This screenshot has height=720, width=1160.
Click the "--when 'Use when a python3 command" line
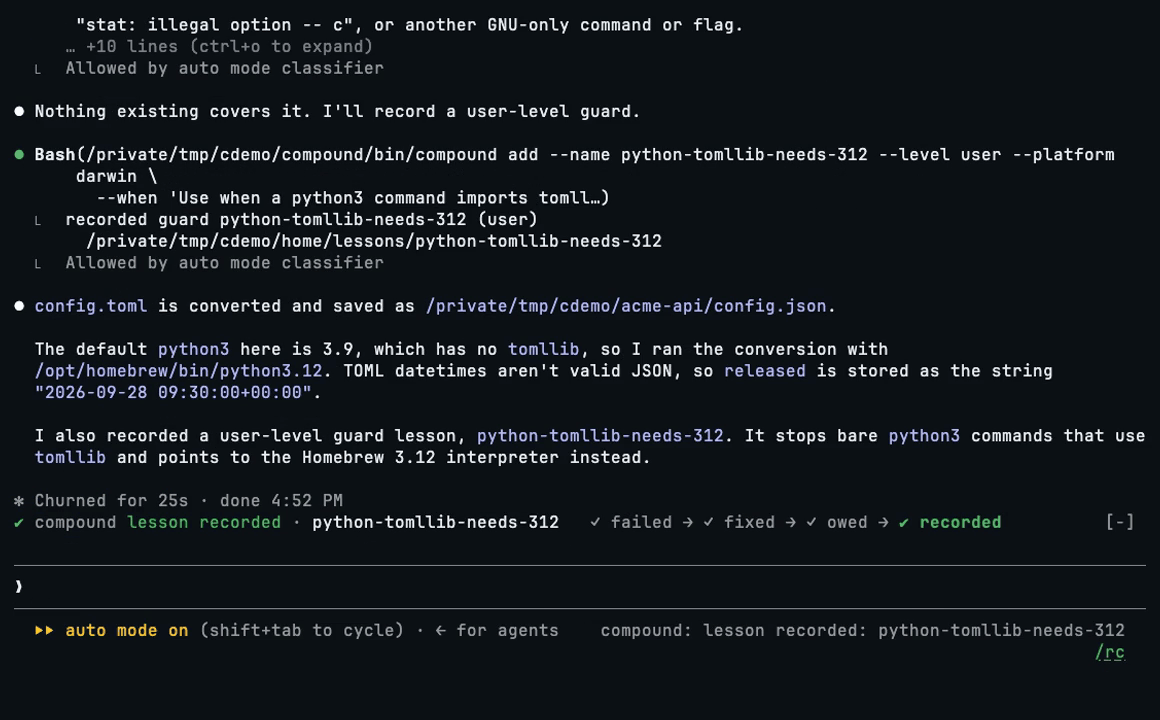(353, 198)
